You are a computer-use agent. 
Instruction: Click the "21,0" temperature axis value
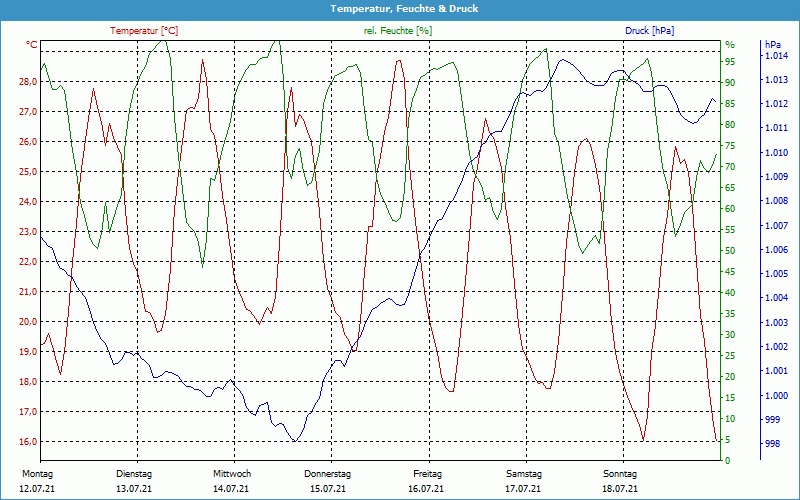(x=29, y=292)
